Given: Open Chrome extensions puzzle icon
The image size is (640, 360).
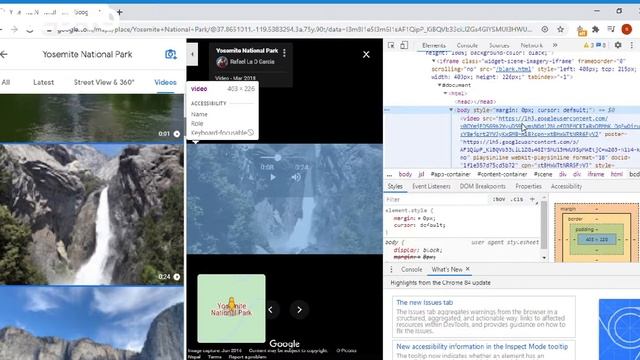Looking at the screenshot, I should pyautogui.click(x=596, y=29).
